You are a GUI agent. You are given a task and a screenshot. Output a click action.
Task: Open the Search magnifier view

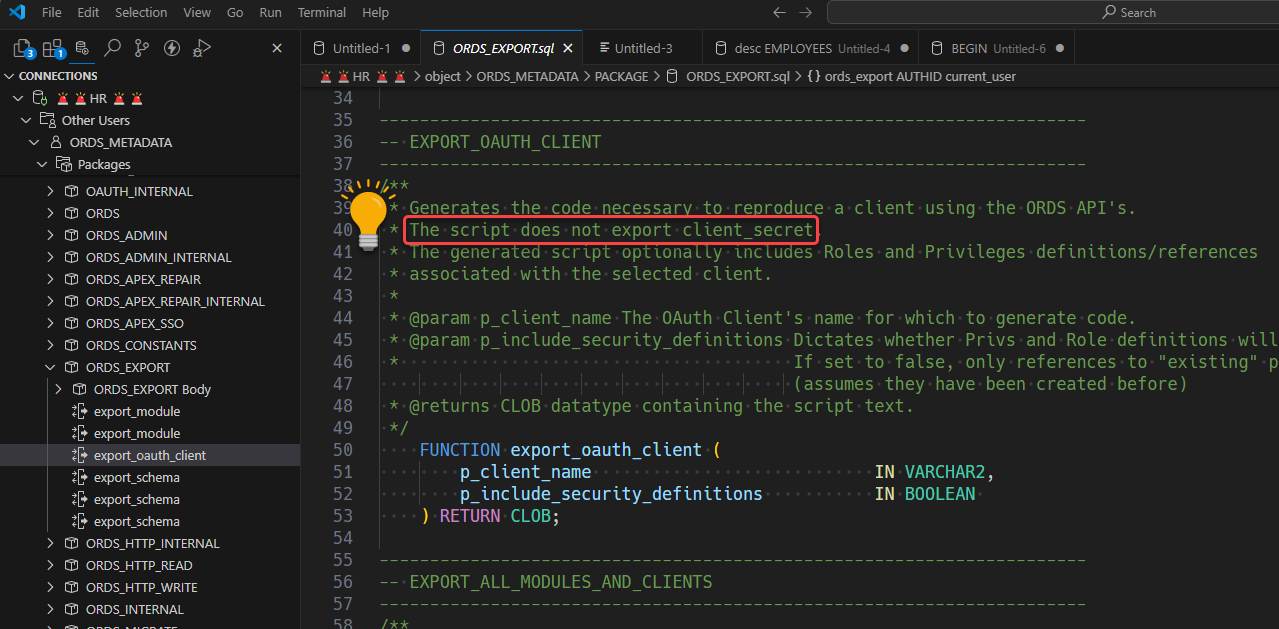pos(112,48)
